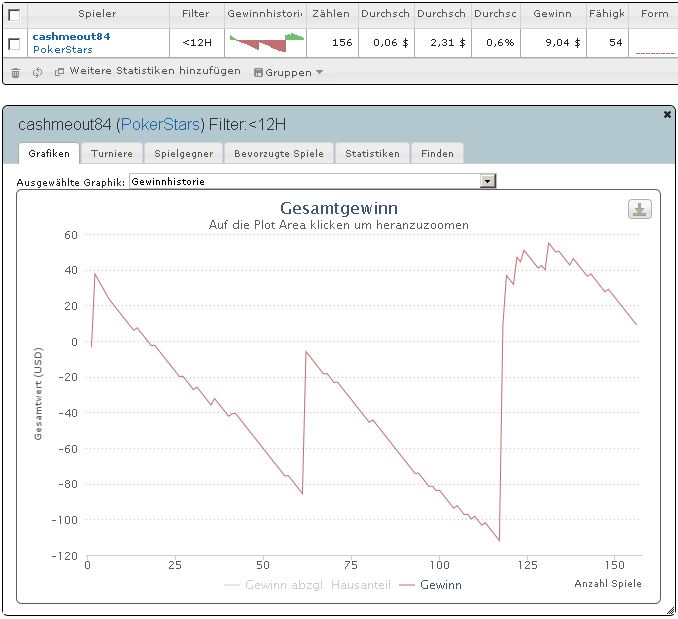Click the PokerStars link in panel title
The width and height of the screenshot is (678, 619).
[160, 124]
